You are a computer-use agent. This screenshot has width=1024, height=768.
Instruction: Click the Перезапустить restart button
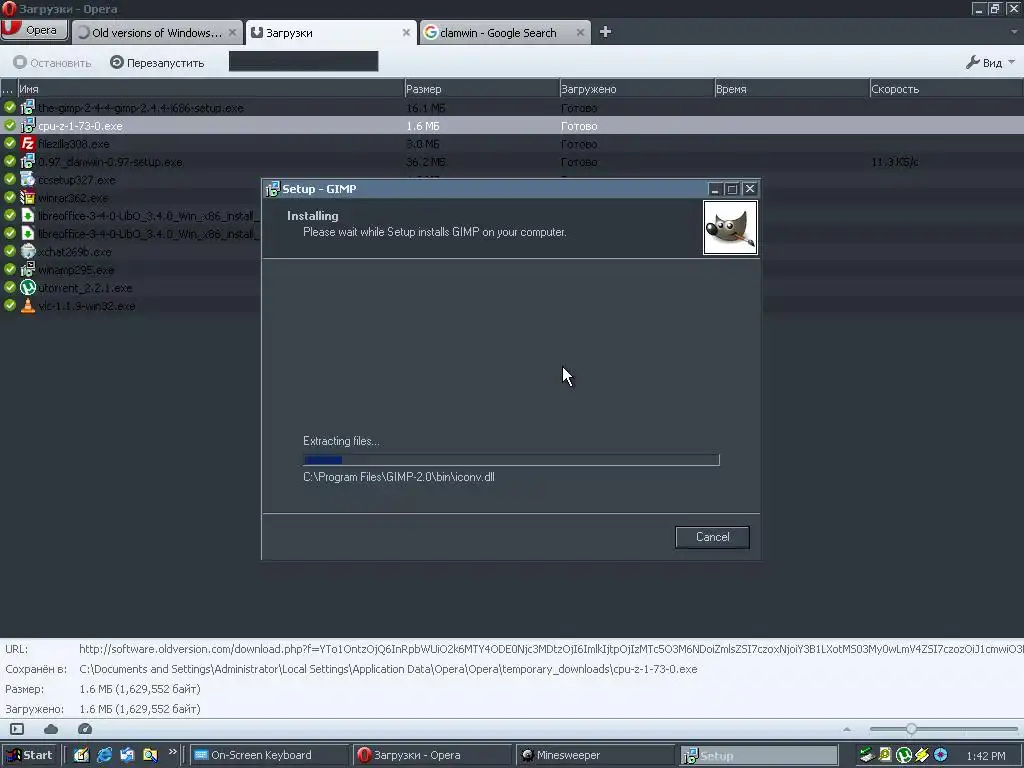coord(157,63)
